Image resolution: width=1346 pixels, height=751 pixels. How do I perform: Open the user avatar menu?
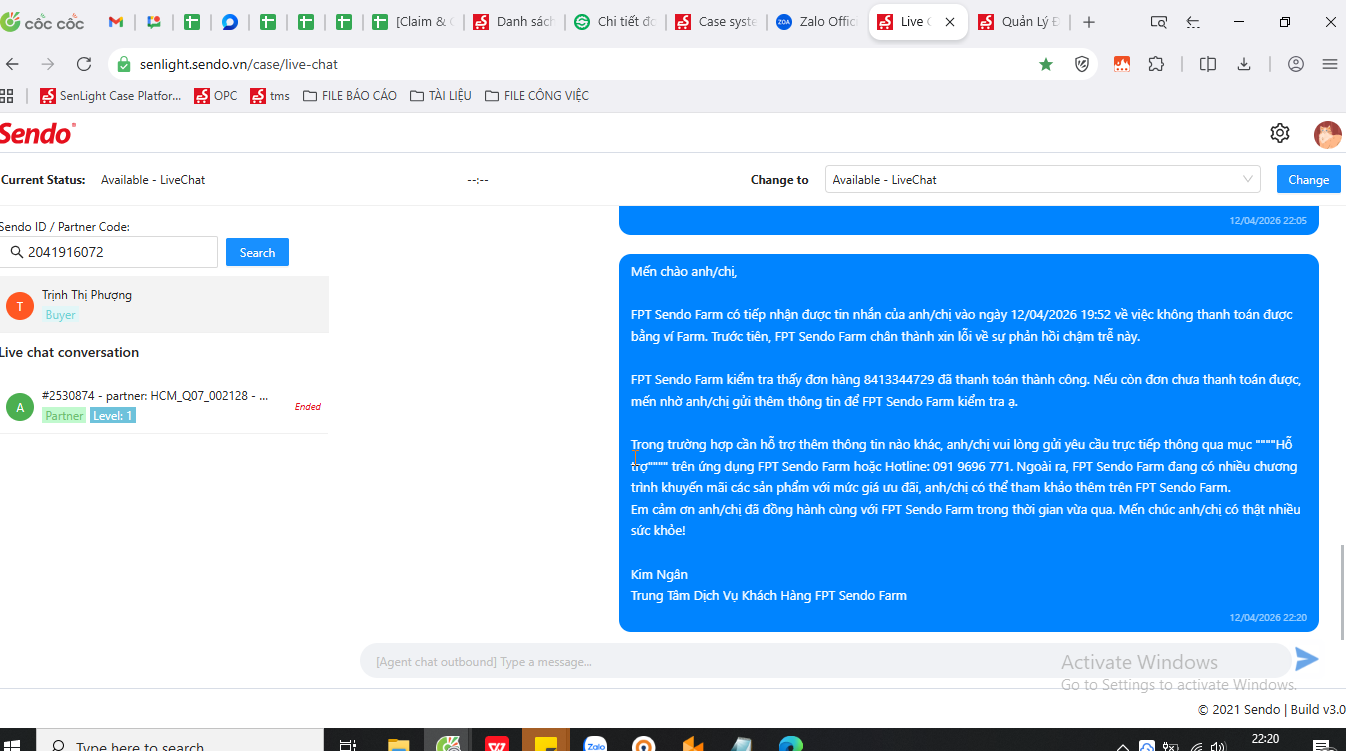point(1328,134)
